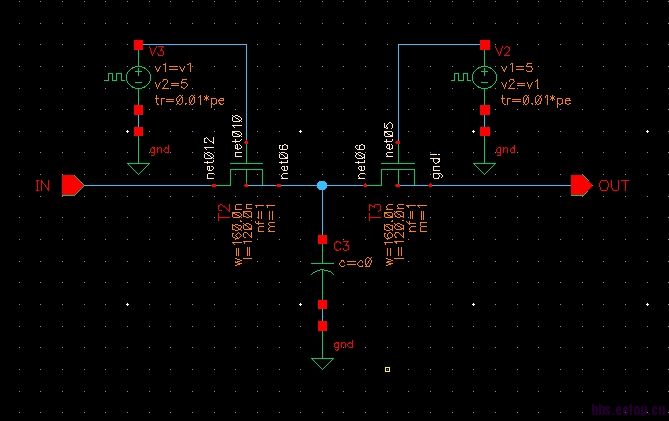Click the T3 transistor name label
Image resolution: width=669 pixels, height=421 pixels.
(375, 212)
